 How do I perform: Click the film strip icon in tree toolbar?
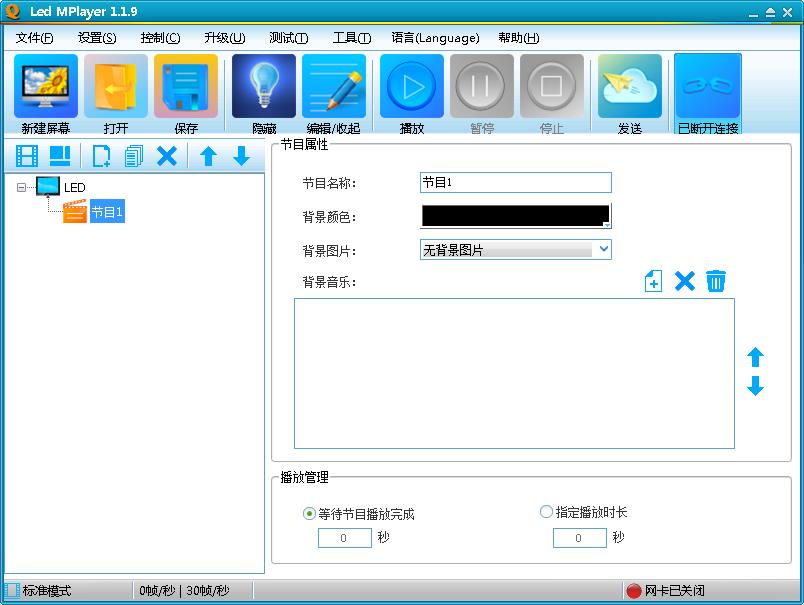coord(27,156)
